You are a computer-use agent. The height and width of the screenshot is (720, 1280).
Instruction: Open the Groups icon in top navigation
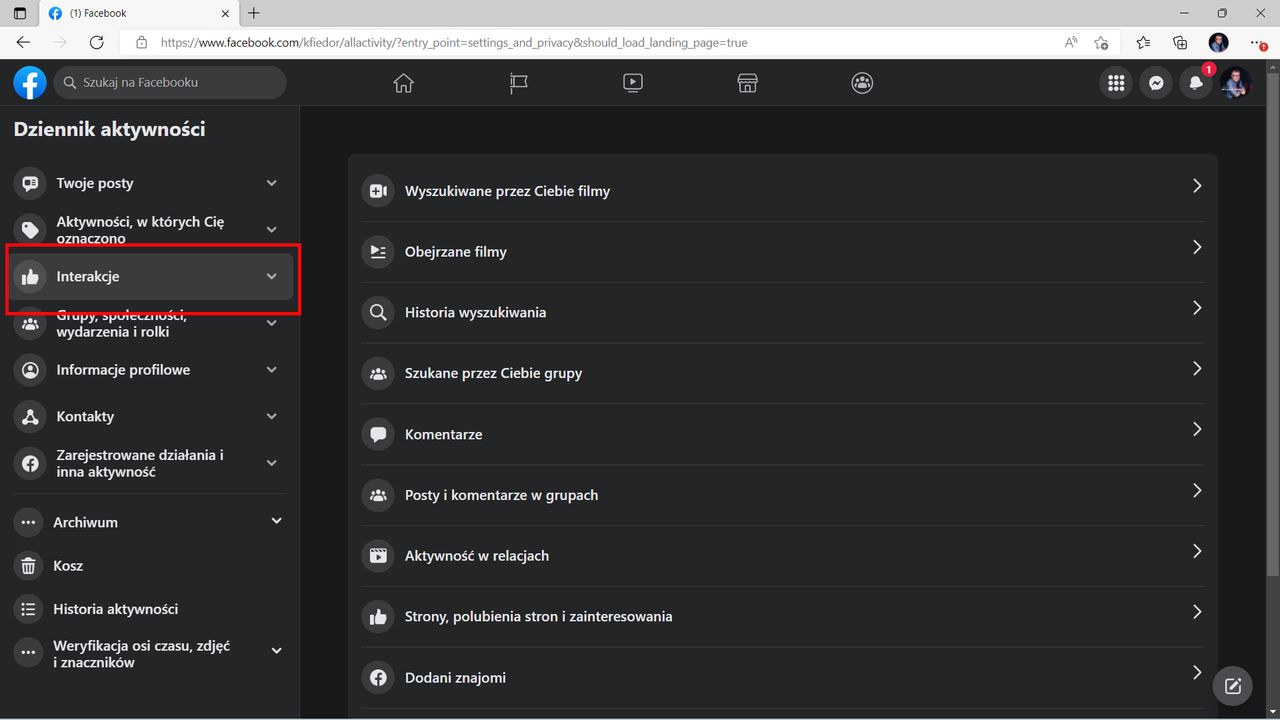(x=862, y=83)
